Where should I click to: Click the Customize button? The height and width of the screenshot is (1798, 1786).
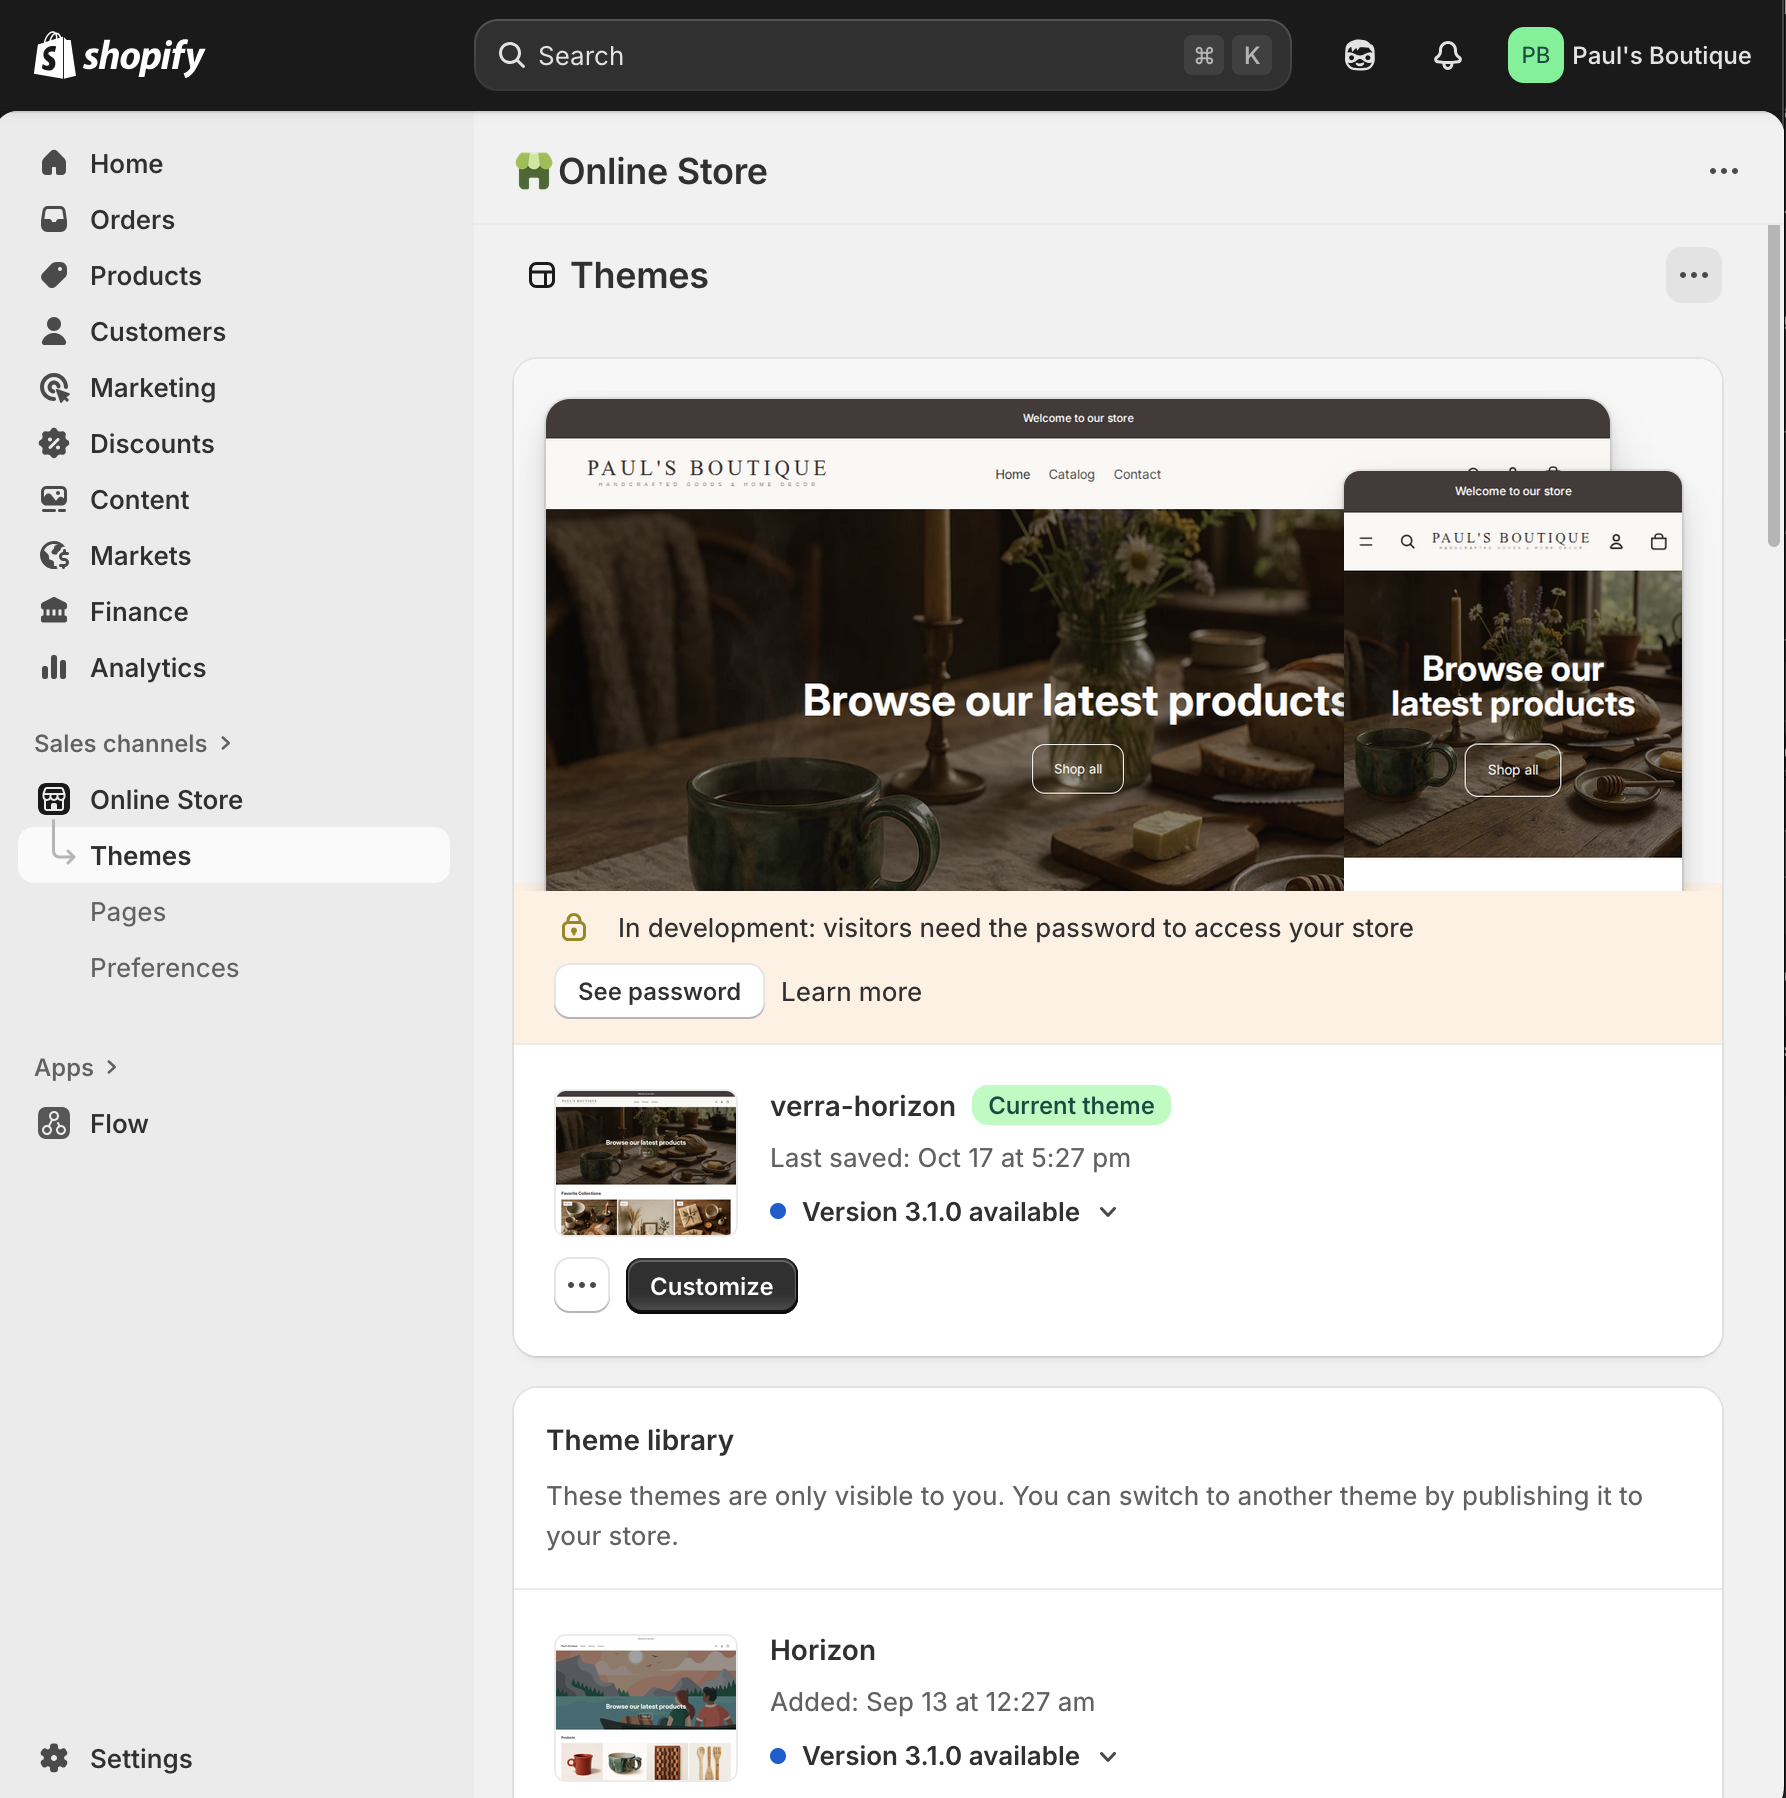(711, 1286)
